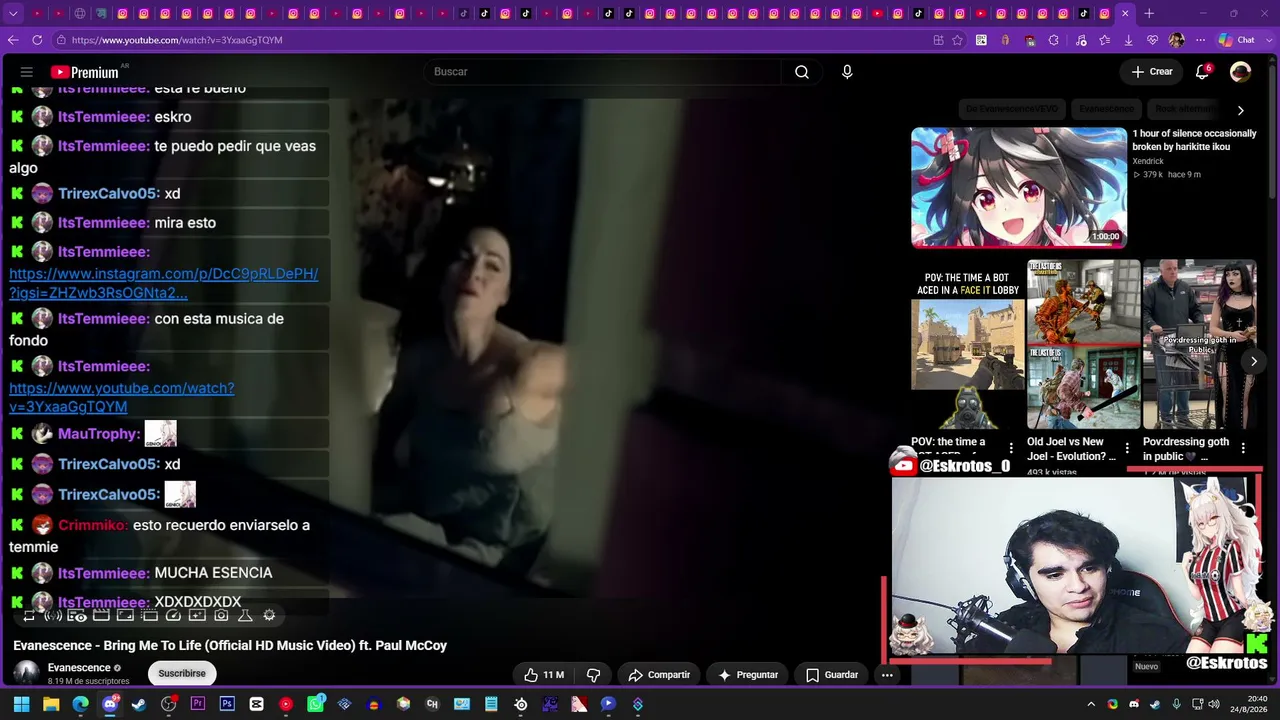Click the browser address bar URL

pyautogui.click(x=177, y=40)
